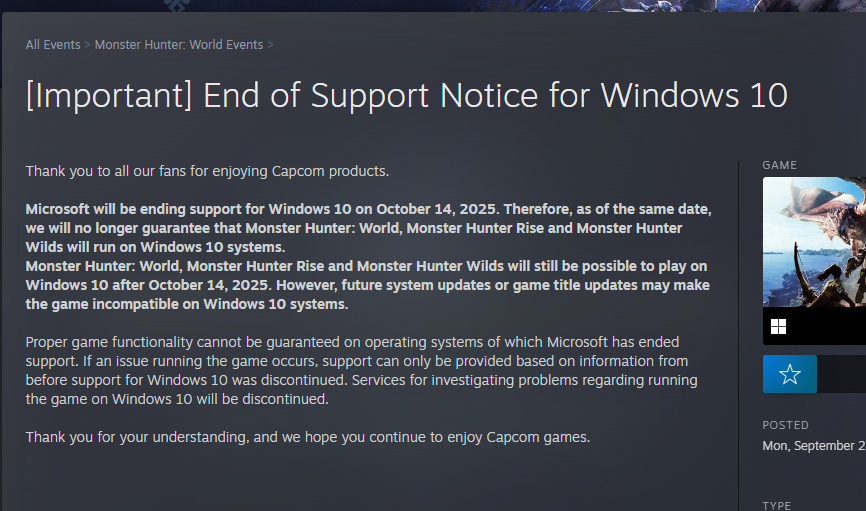This screenshot has height=511, width=866.
Task: Open the Monster Hunter game capsule image
Action: 814,242
